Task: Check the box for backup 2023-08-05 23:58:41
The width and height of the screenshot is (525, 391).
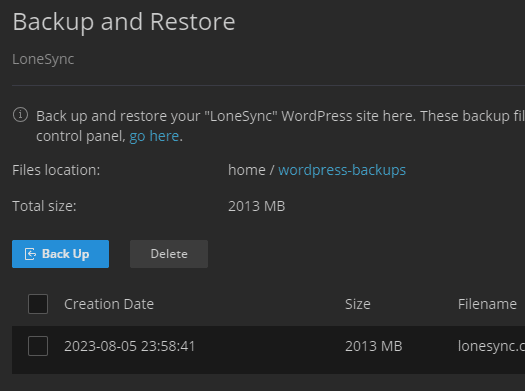Action: pyautogui.click(x=38, y=346)
